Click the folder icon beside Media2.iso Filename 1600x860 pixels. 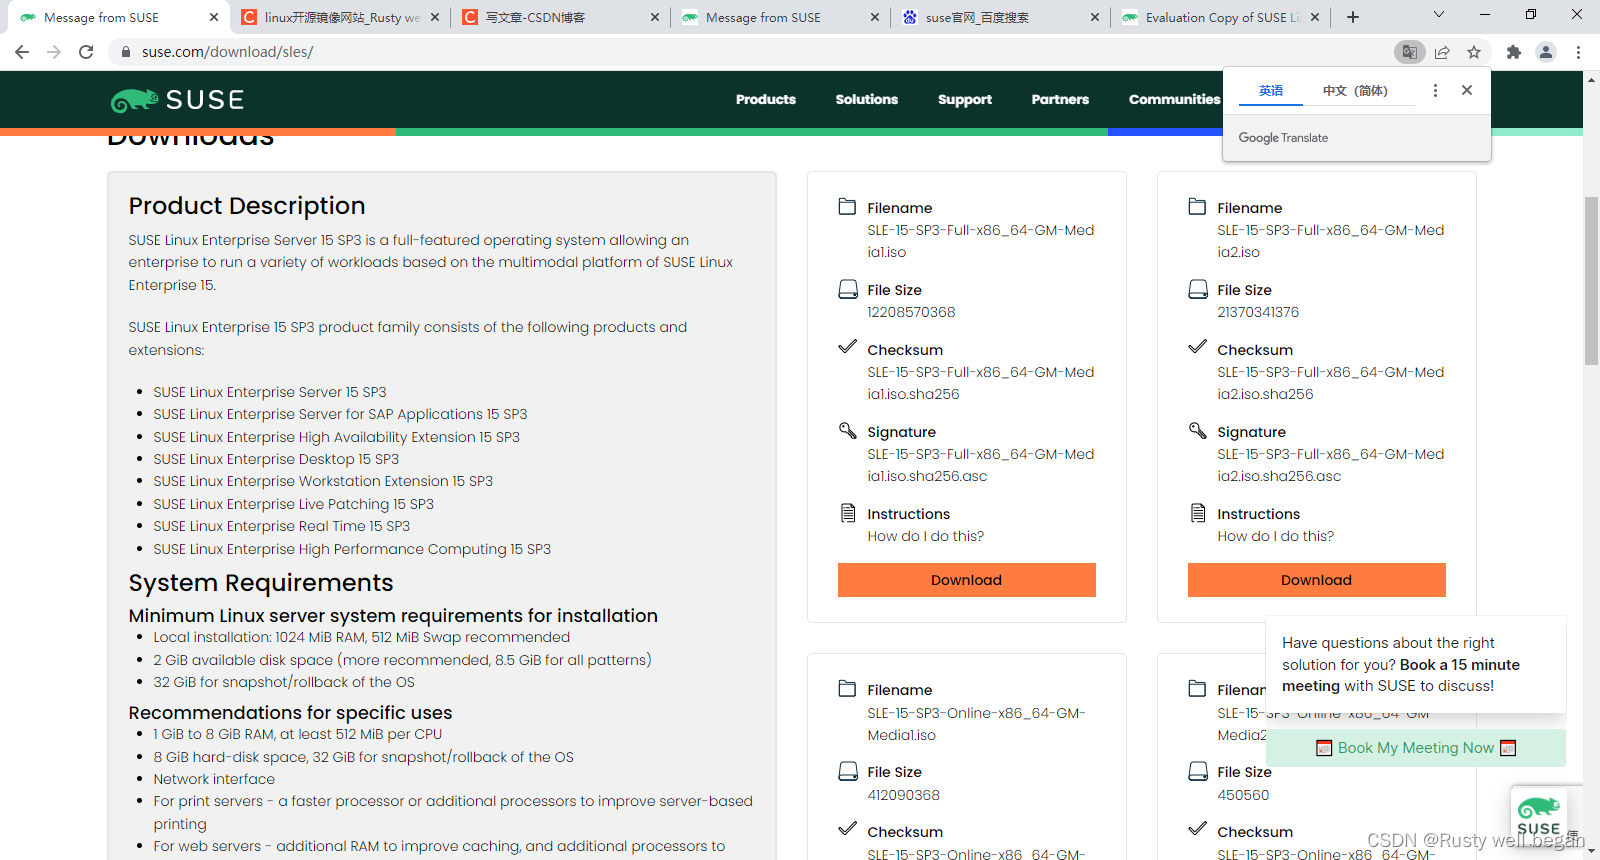1197,207
